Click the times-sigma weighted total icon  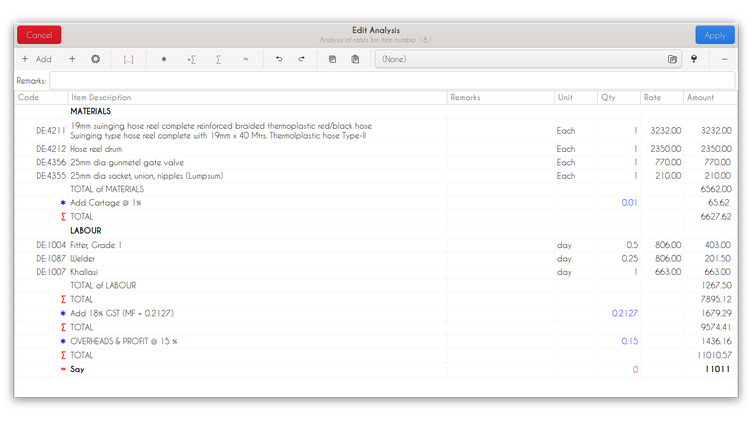pos(191,60)
